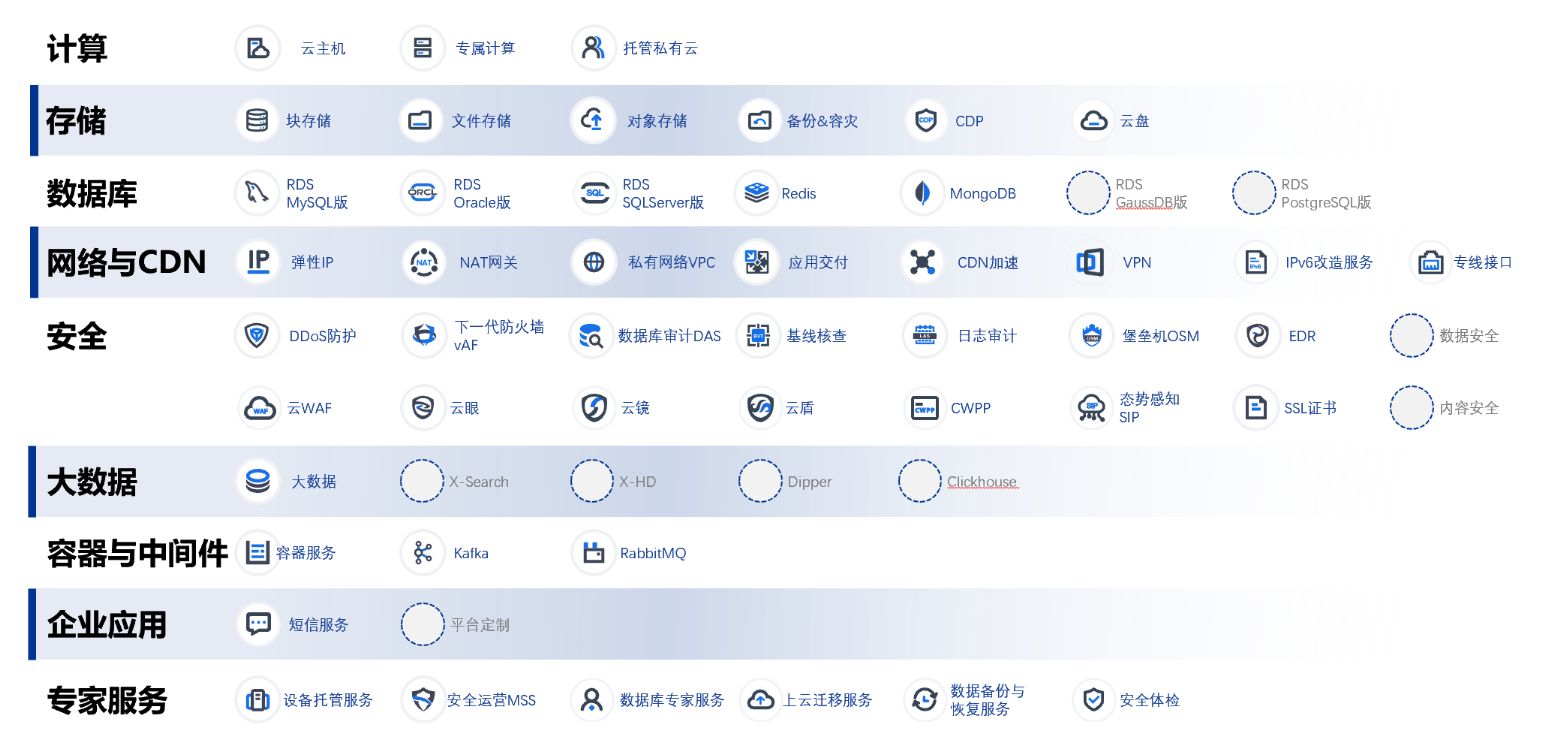Click the RabbitMQ icon
This screenshot has width=1558, height=737.
pos(594,552)
